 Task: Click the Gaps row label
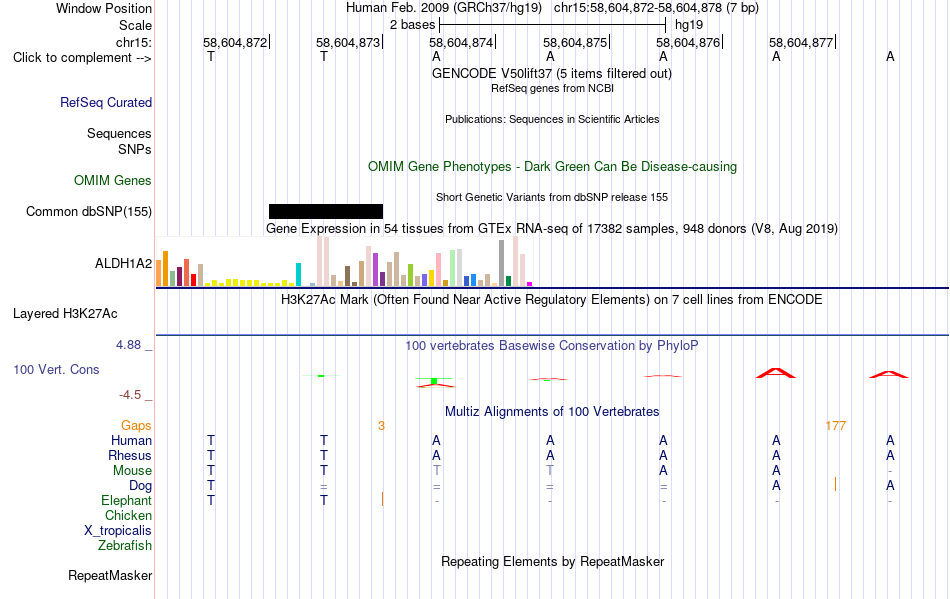(x=136, y=426)
